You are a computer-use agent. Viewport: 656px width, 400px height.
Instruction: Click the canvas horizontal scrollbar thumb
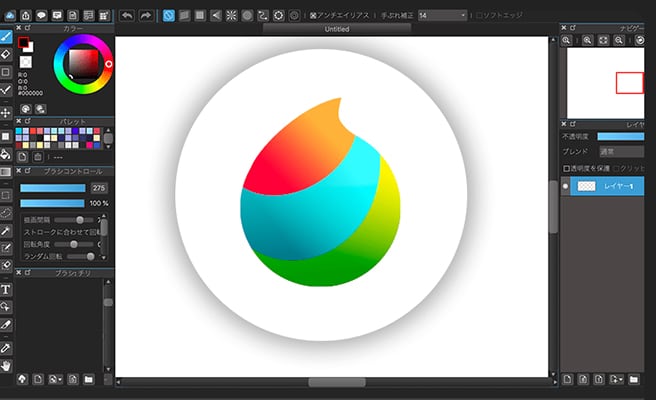pos(337,382)
